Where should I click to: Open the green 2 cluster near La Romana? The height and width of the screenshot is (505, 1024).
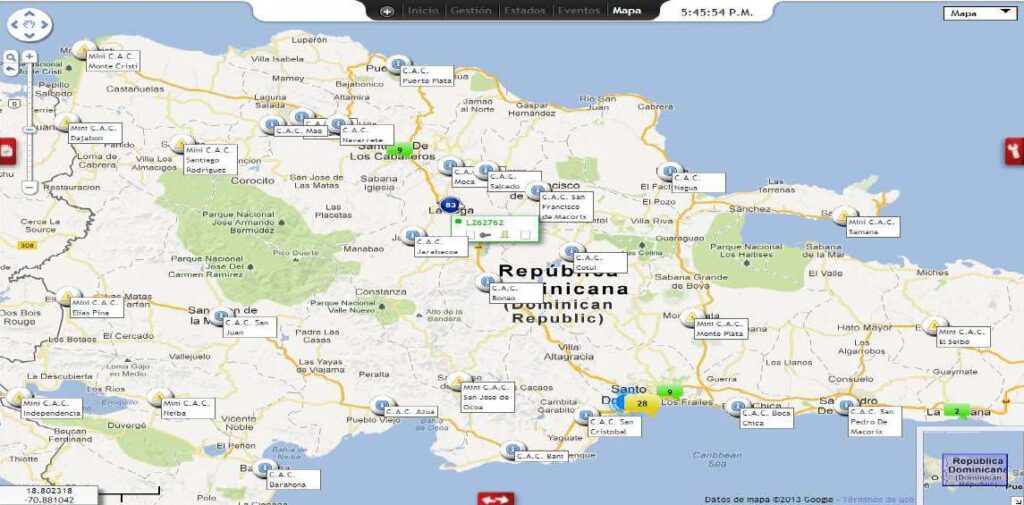click(x=957, y=410)
